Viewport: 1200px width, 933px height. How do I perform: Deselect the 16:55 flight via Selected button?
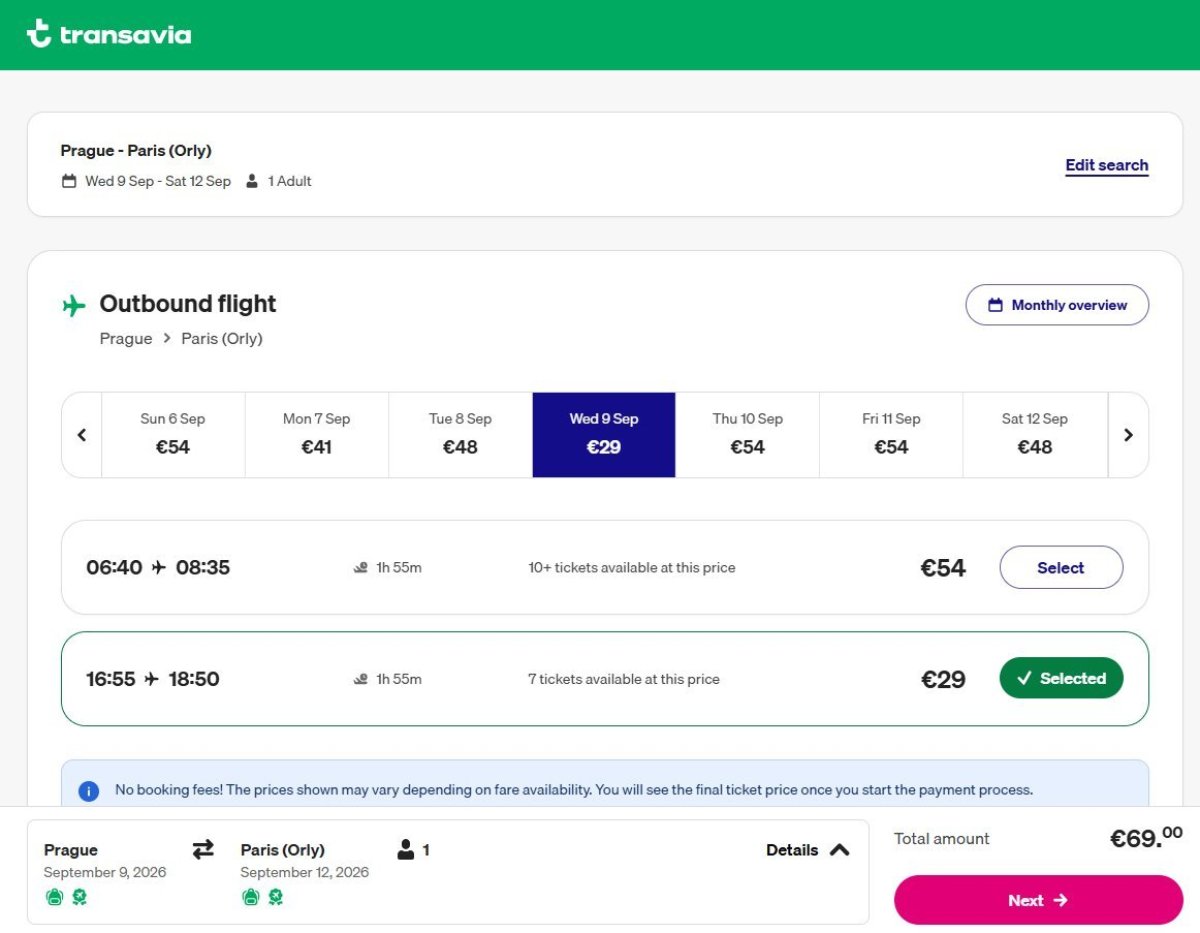click(1060, 679)
